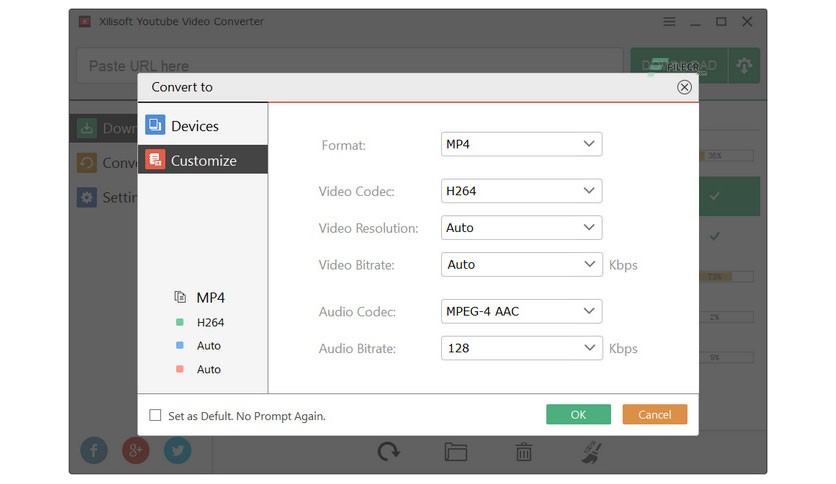Click the trash delete icon in bottom toolbar
The width and height of the screenshot is (836, 484).
(x=524, y=452)
